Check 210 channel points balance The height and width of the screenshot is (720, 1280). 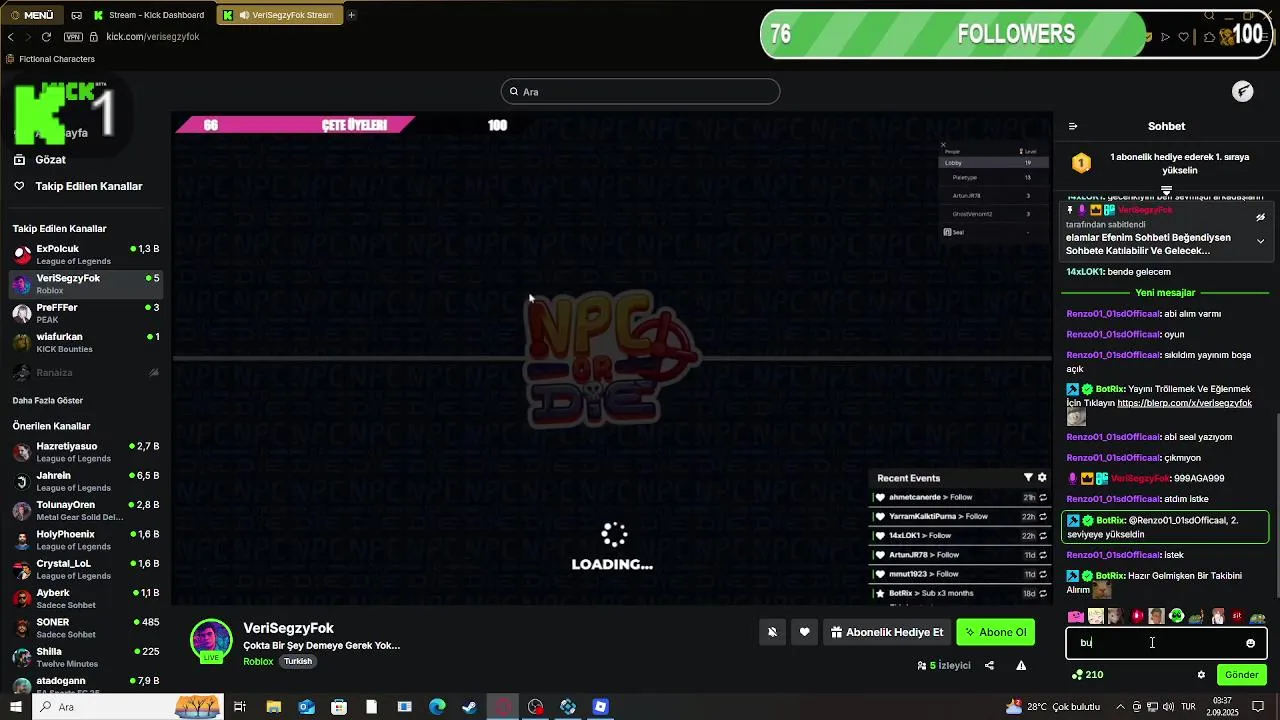(1087, 675)
